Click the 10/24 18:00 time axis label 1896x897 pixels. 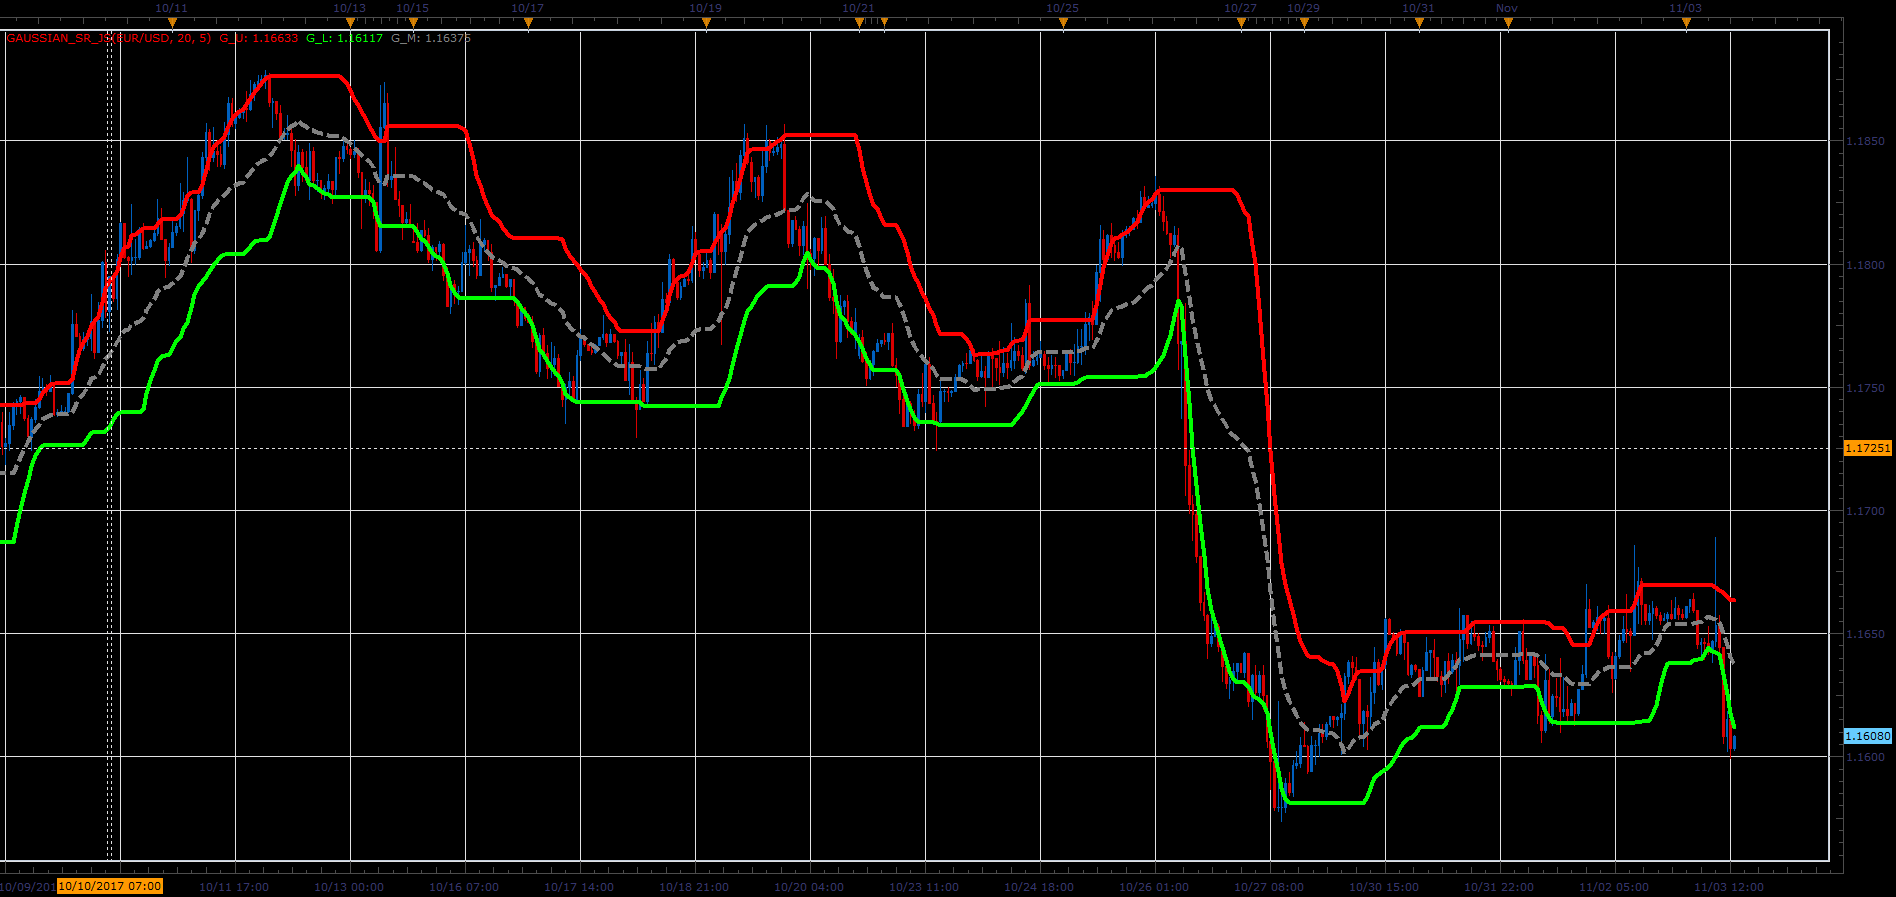point(1039,887)
